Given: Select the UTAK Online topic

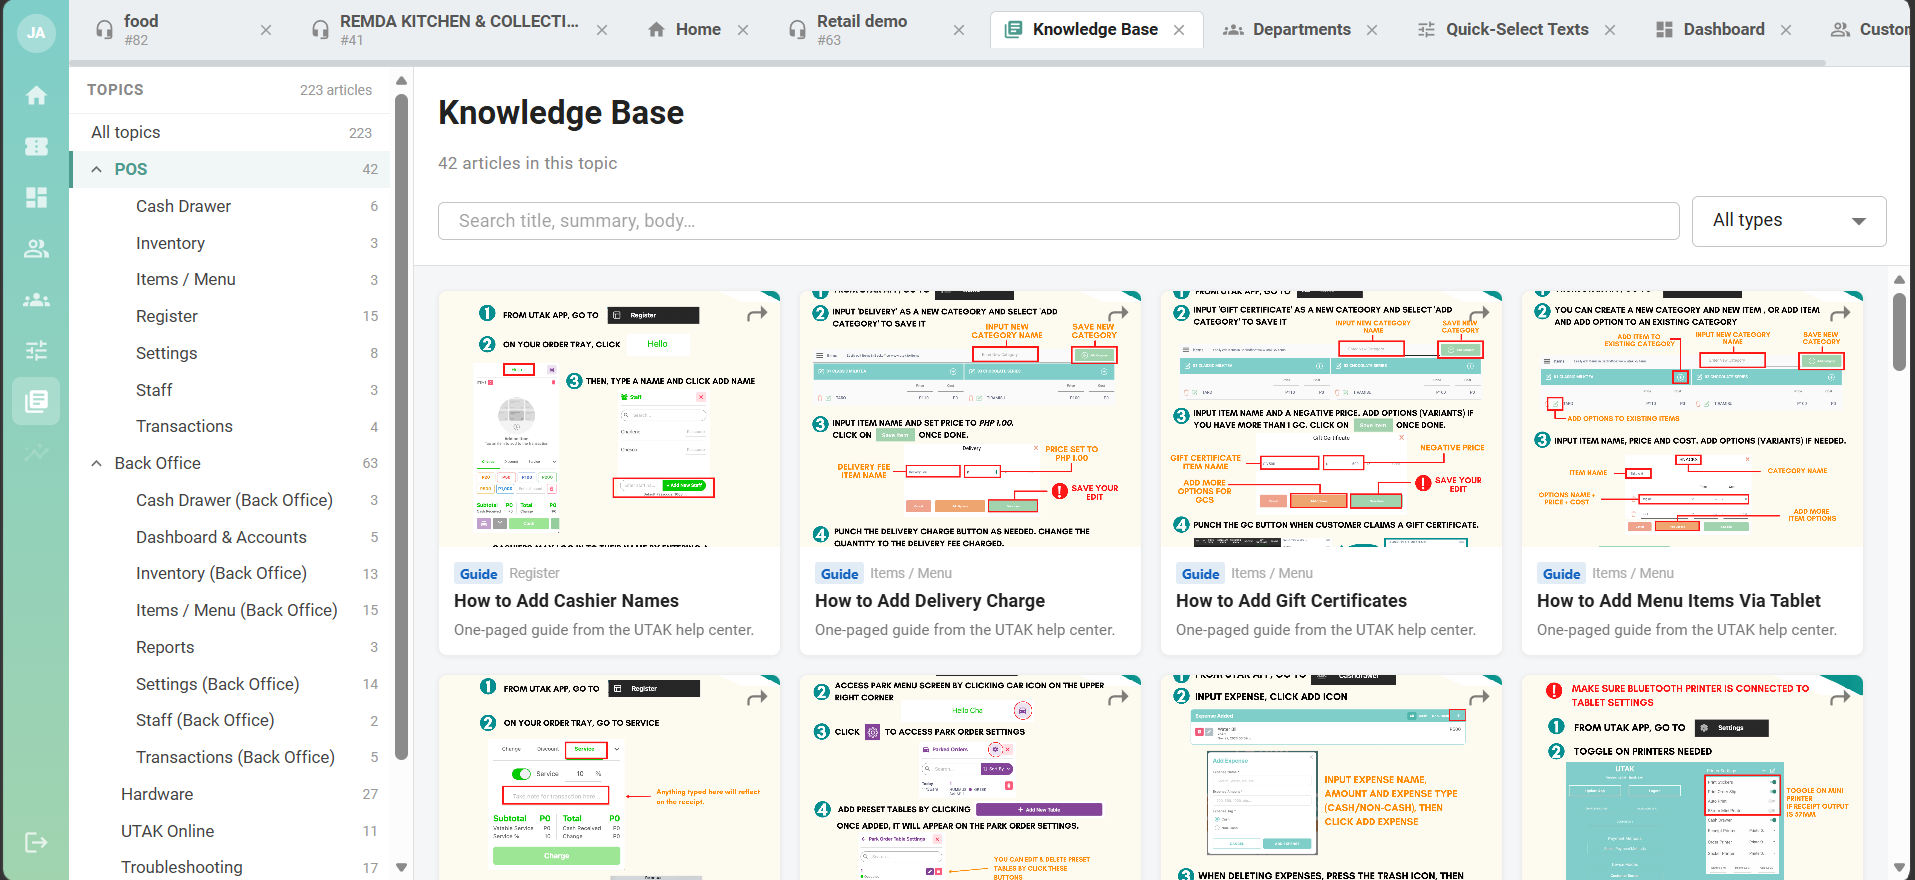Looking at the screenshot, I should pos(230,831).
